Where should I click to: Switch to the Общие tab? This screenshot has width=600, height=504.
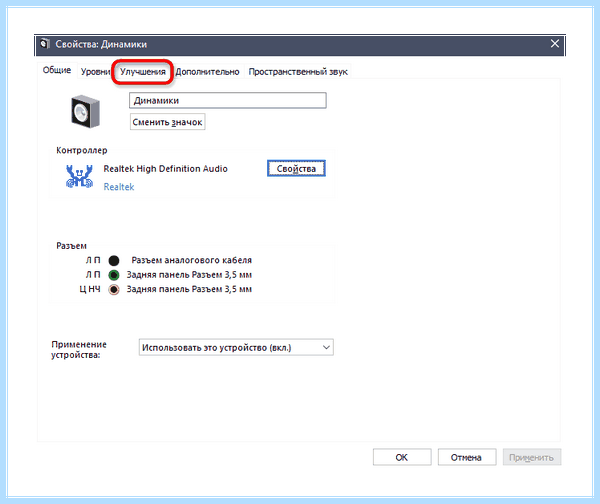[x=57, y=70]
